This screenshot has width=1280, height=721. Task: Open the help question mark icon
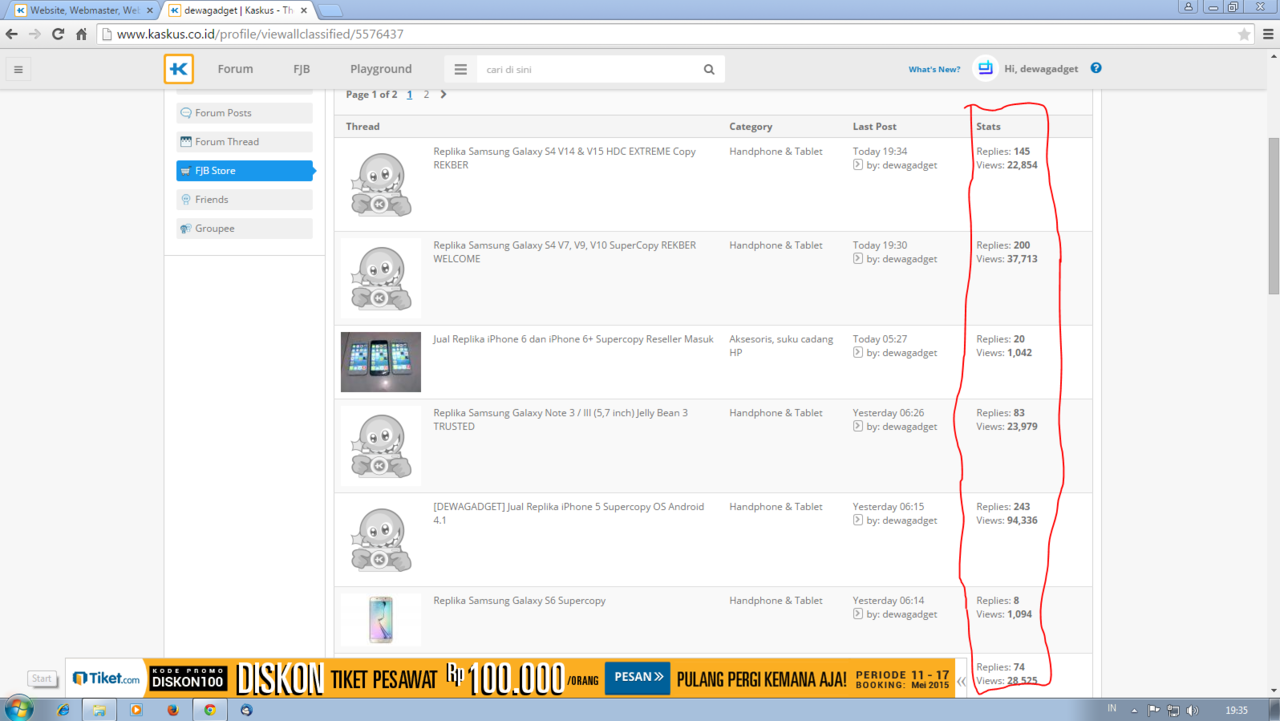tap(1096, 68)
